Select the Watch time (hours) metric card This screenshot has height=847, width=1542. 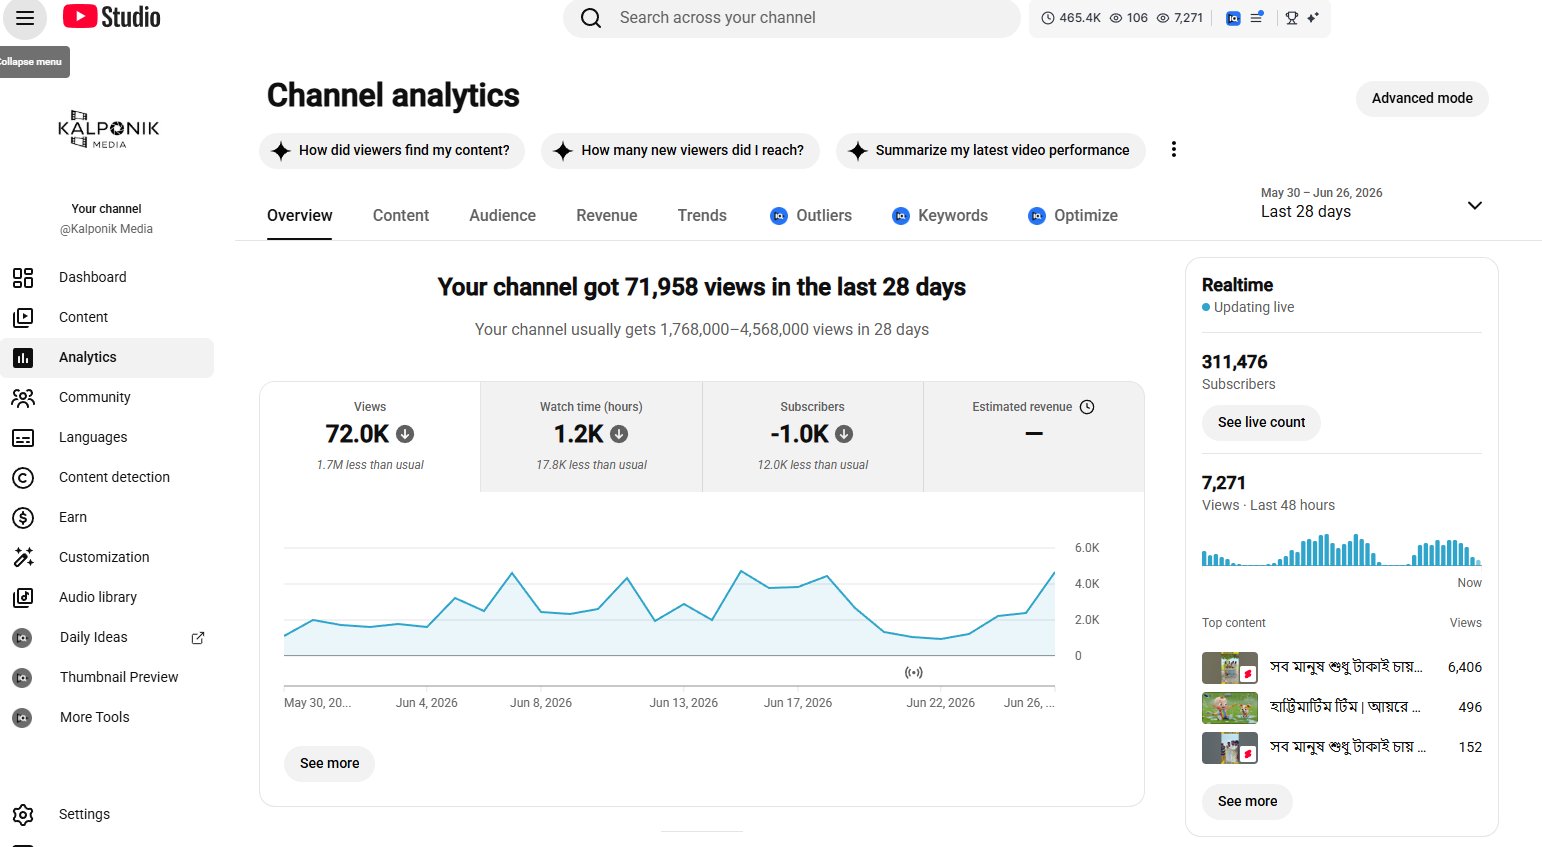(591, 437)
